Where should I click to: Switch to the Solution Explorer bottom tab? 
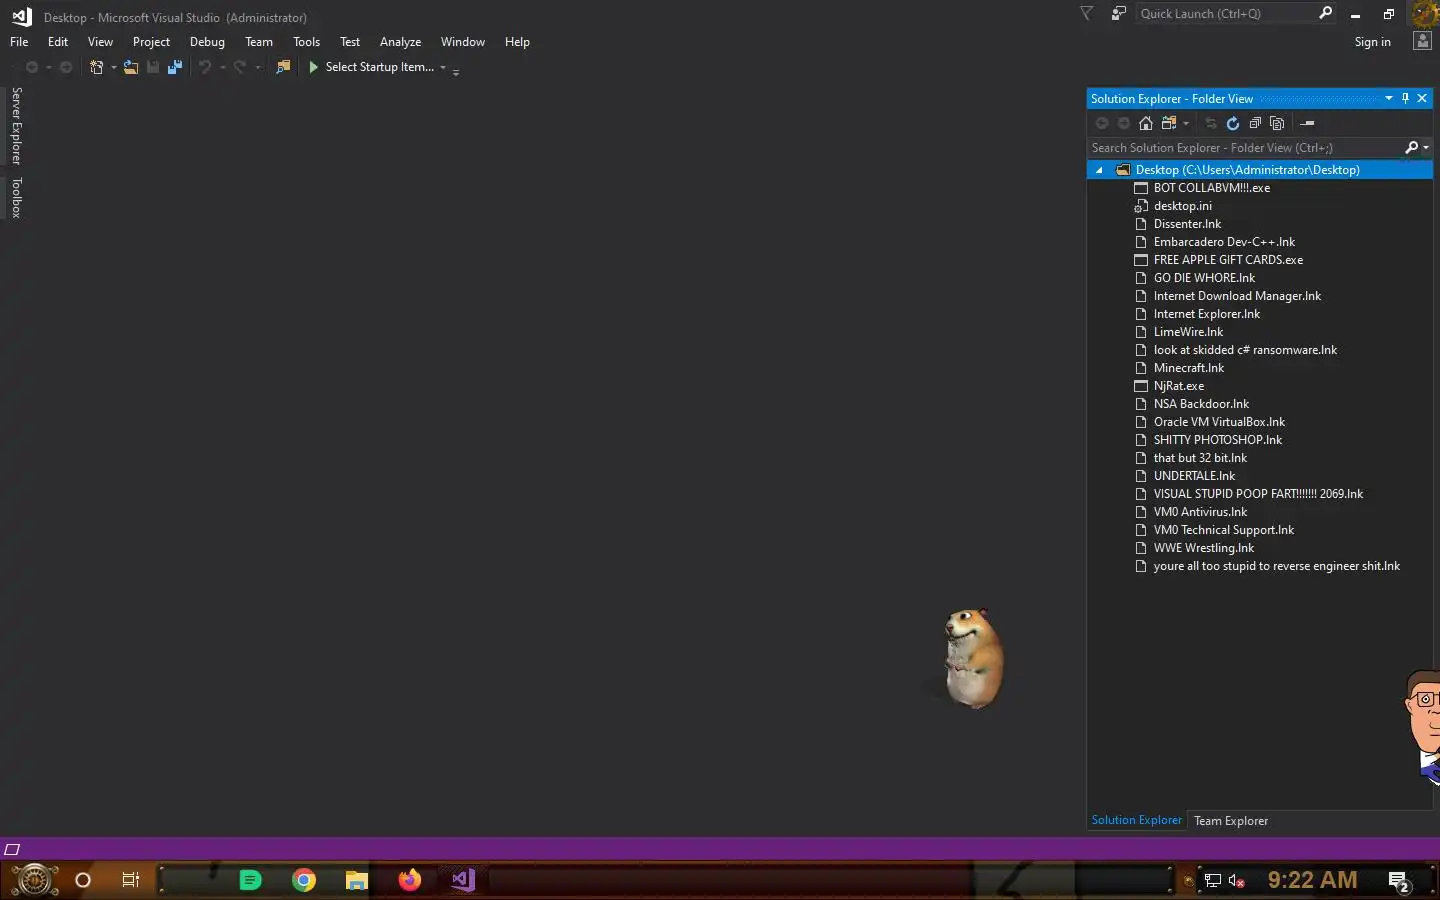(1136, 820)
